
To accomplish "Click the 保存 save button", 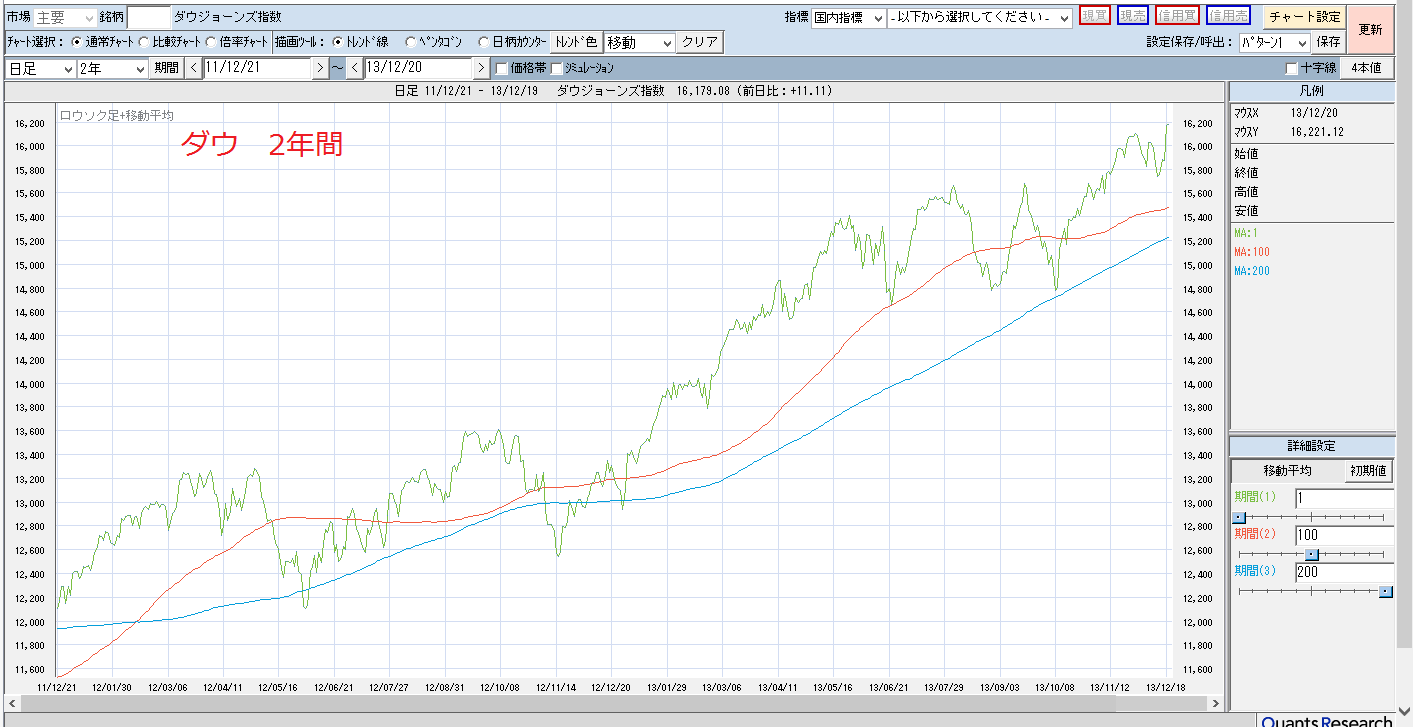I will (x=1328, y=43).
